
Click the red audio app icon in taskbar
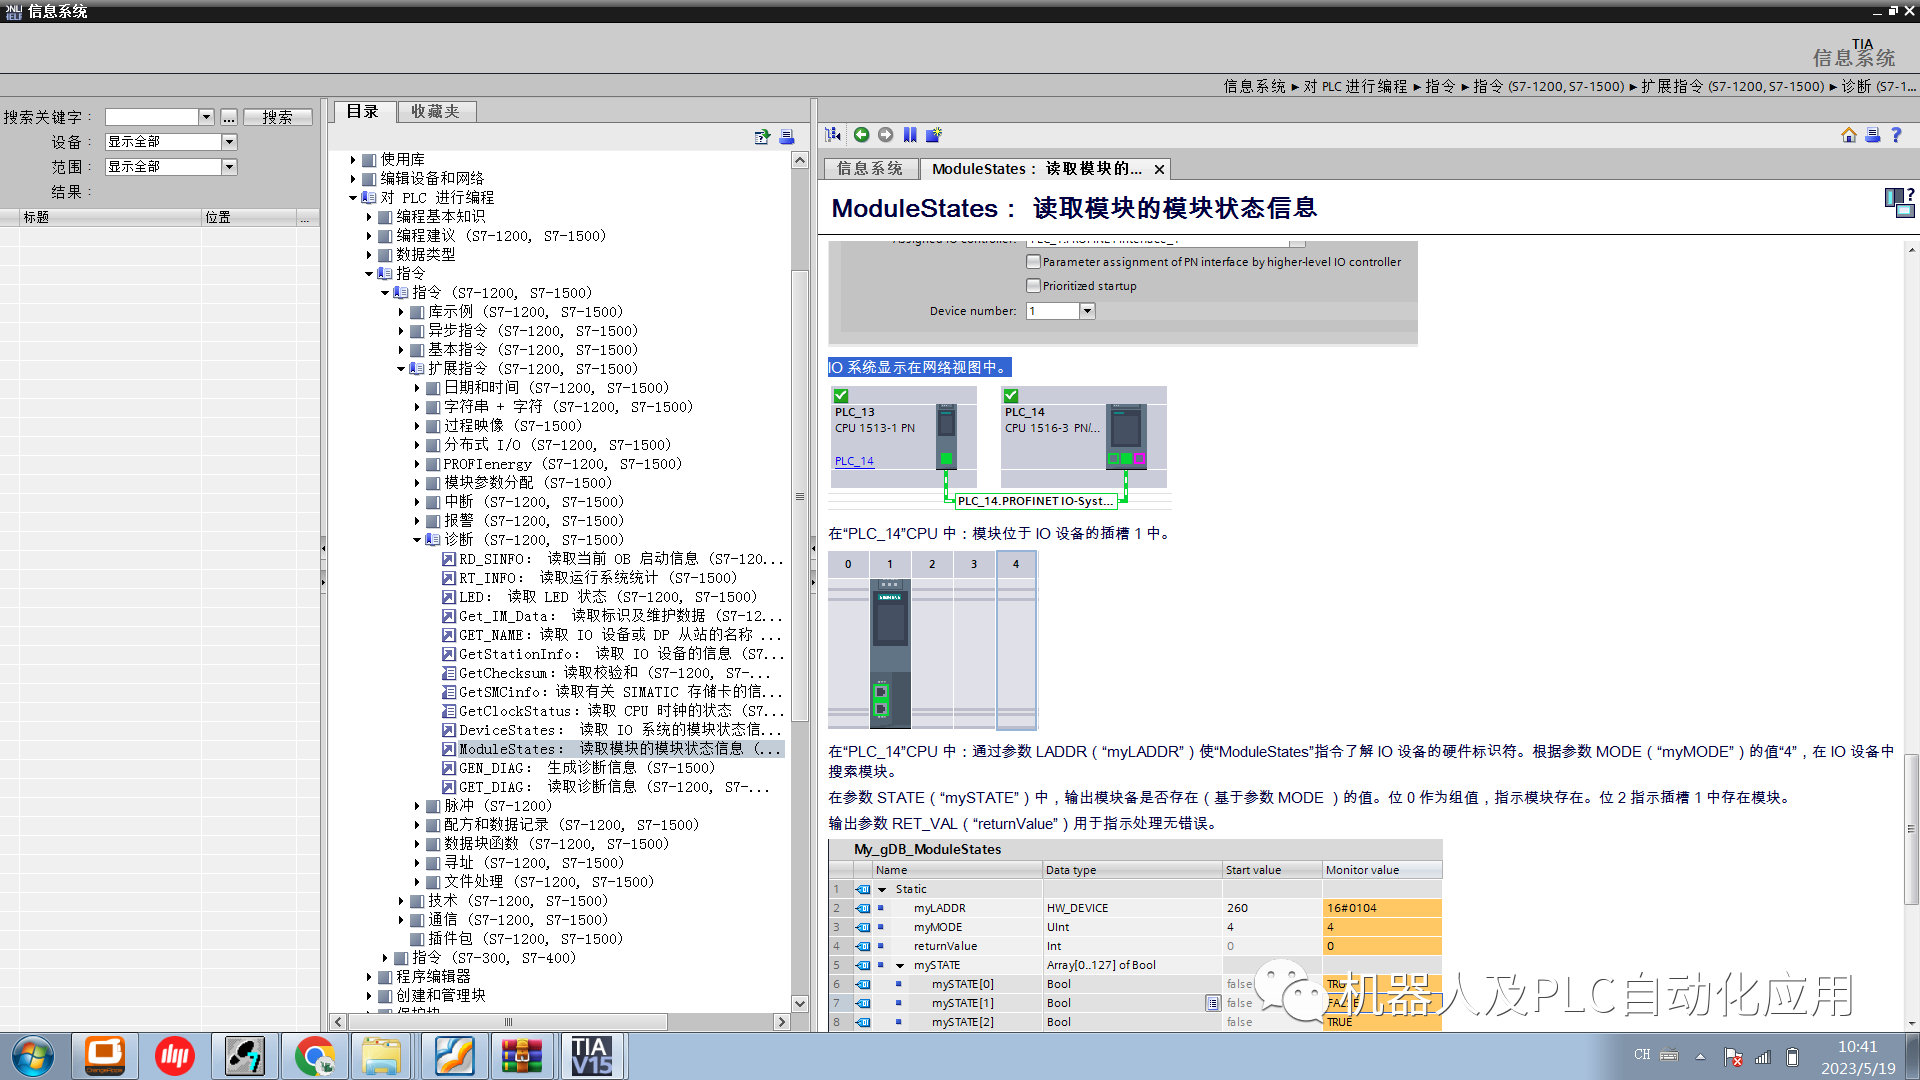[175, 1056]
